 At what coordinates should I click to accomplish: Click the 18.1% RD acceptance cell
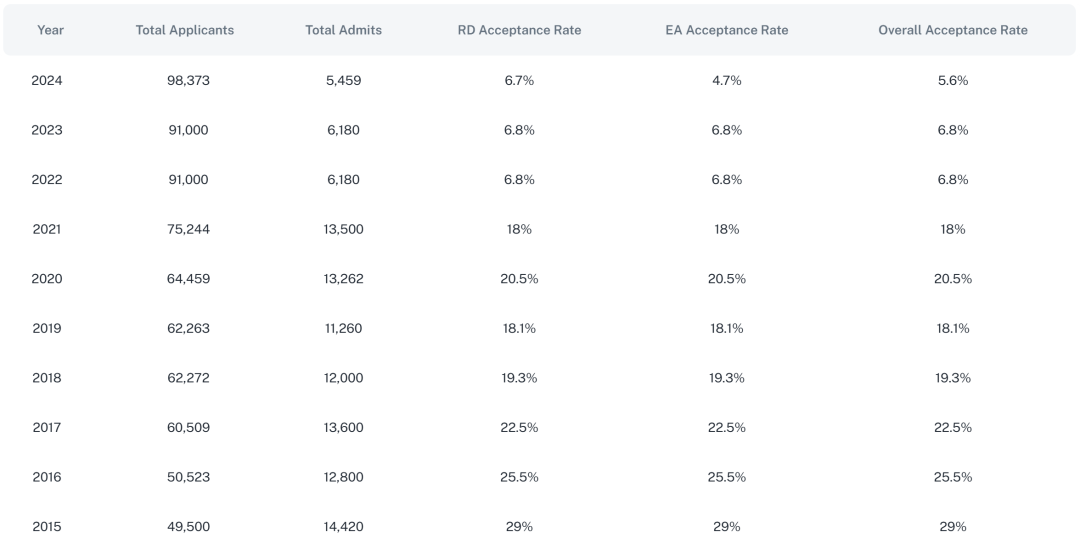tap(519, 328)
